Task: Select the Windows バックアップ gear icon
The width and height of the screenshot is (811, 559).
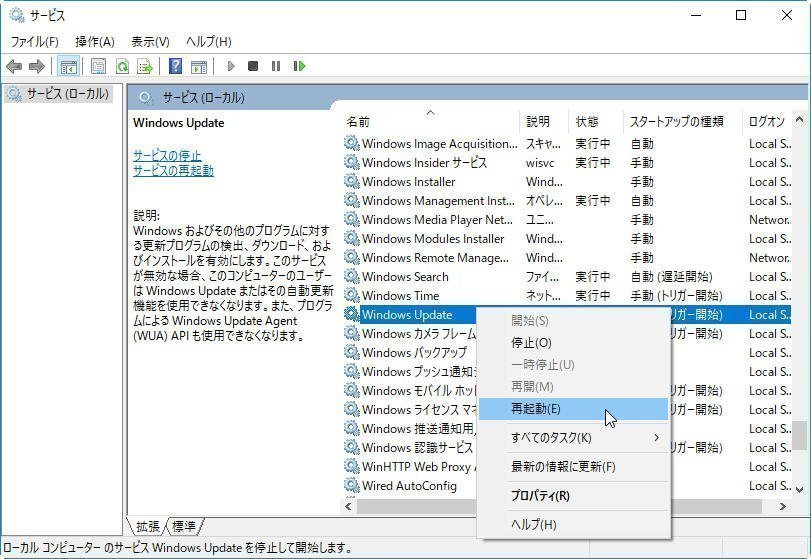Action: click(352, 352)
